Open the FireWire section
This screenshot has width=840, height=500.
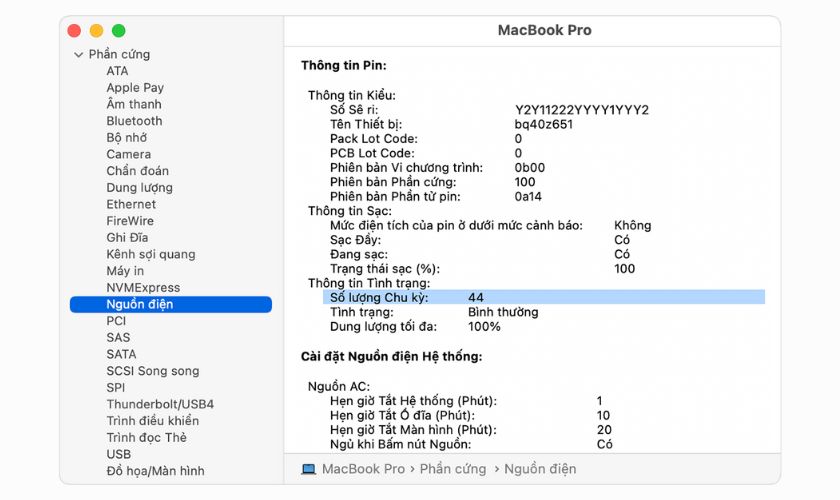tap(130, 221)
